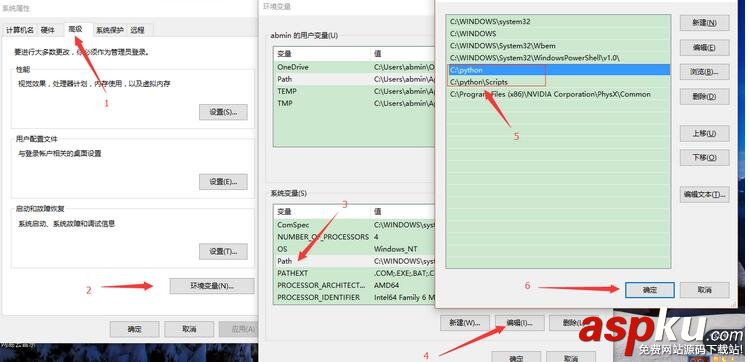Cancel the path editor dialog
This screenshot has width=749, height=362.
pyautogui.click(x=705, y=290)
